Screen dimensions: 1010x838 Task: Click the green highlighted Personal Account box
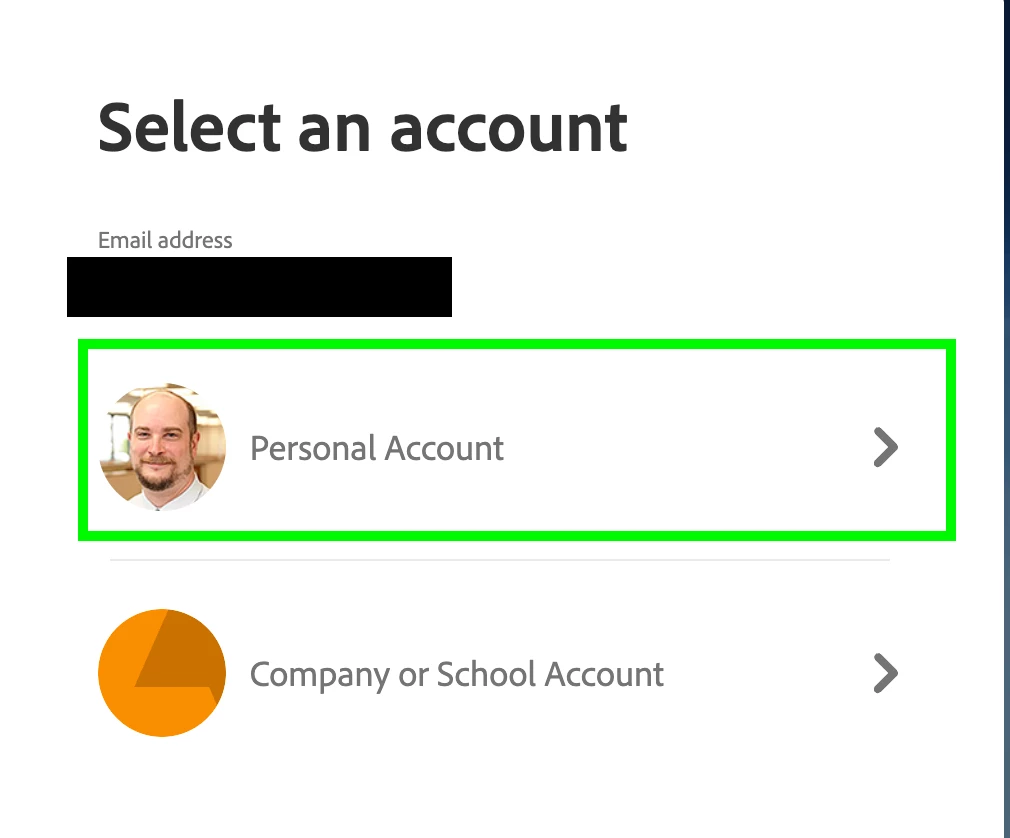[517, 441]
